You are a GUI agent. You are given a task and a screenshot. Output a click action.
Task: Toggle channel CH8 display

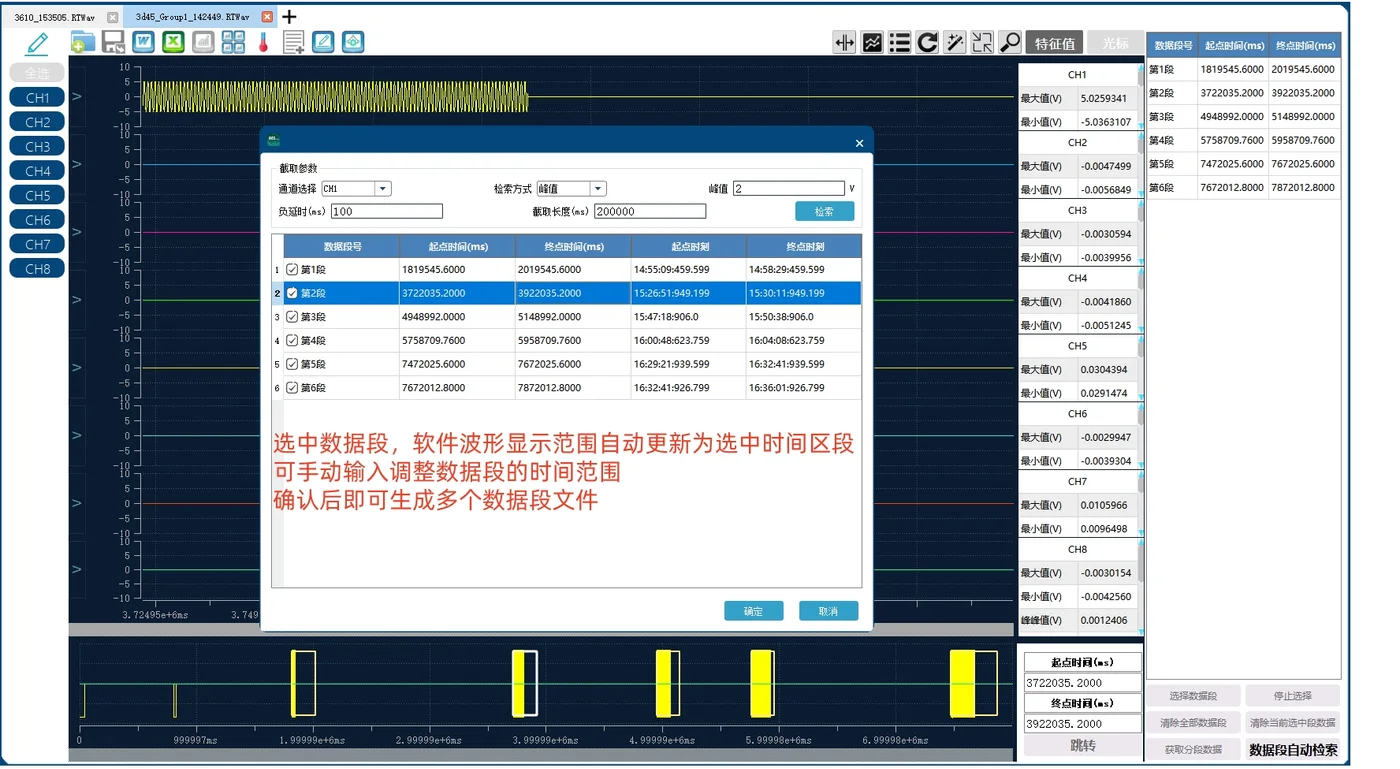point(37,268)
